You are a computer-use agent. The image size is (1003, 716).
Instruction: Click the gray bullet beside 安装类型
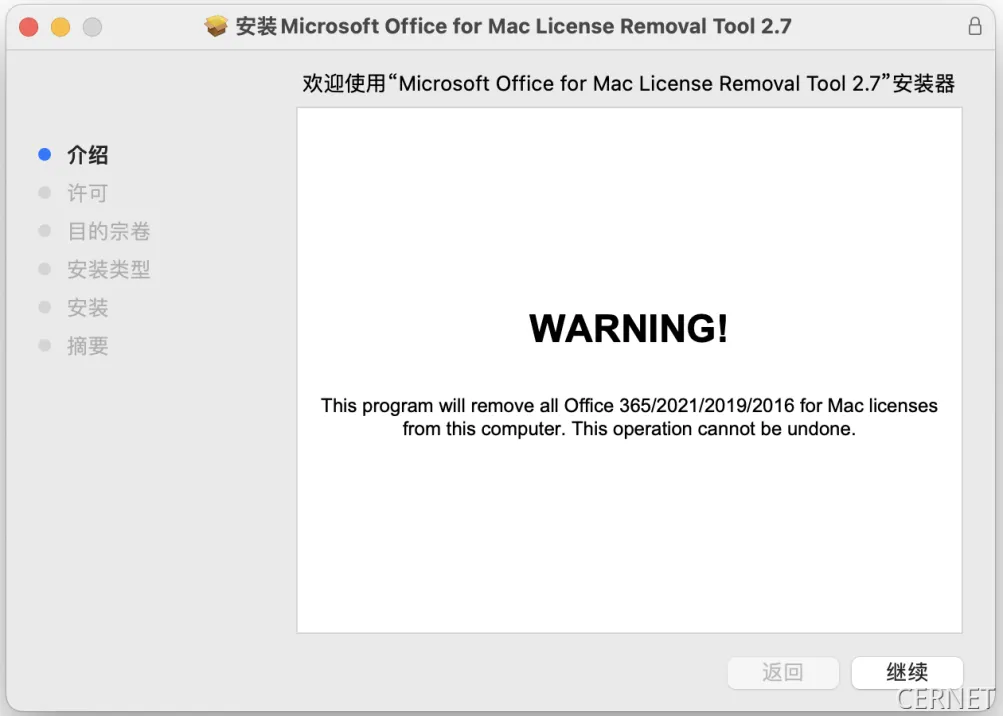tap(44, 269)
